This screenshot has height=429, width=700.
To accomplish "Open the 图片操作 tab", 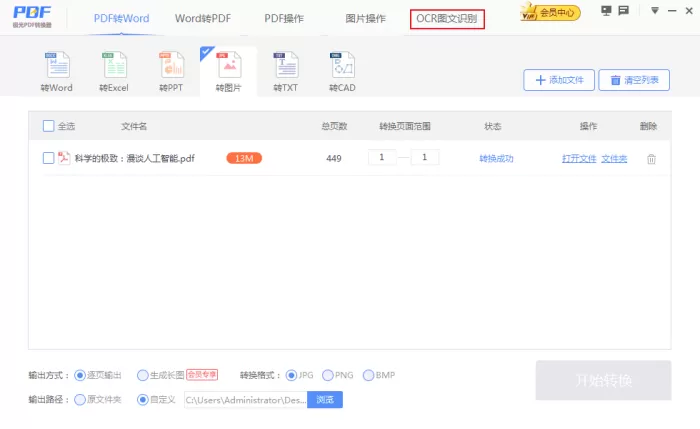I will pyautogui.click(x=365, y=19).
